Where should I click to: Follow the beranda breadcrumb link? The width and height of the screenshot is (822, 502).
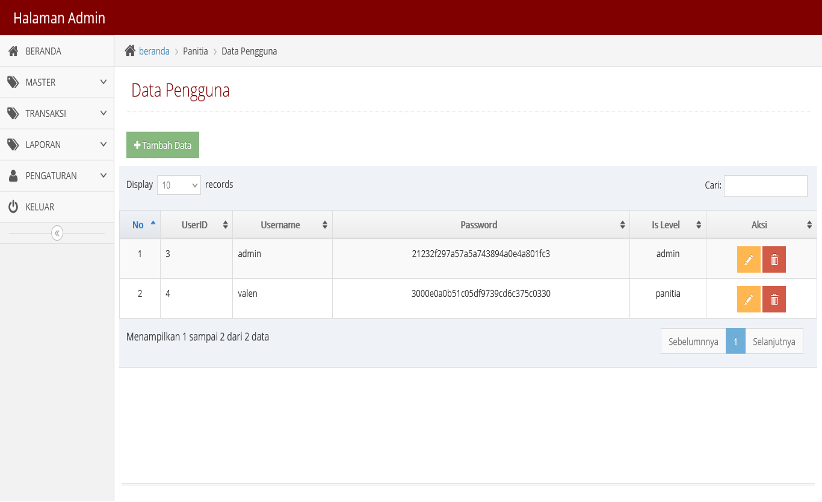tap(154, 51)
